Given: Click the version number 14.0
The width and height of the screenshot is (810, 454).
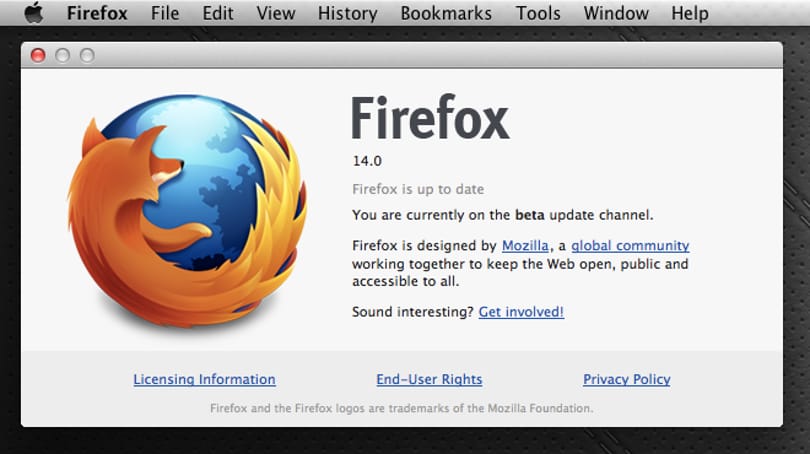Looking at the screenshot, I should [x=367, y=161].
